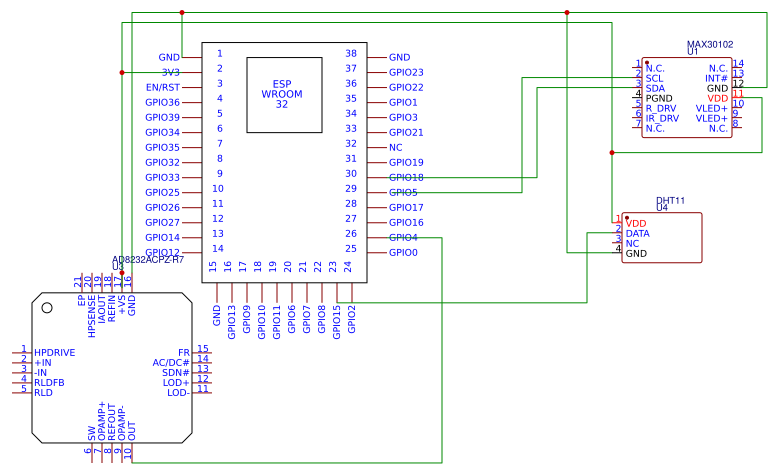Click the HPDRIVE pin on AD8232
The width and height of the screenshot is (777, 475).
pos(54,353)
